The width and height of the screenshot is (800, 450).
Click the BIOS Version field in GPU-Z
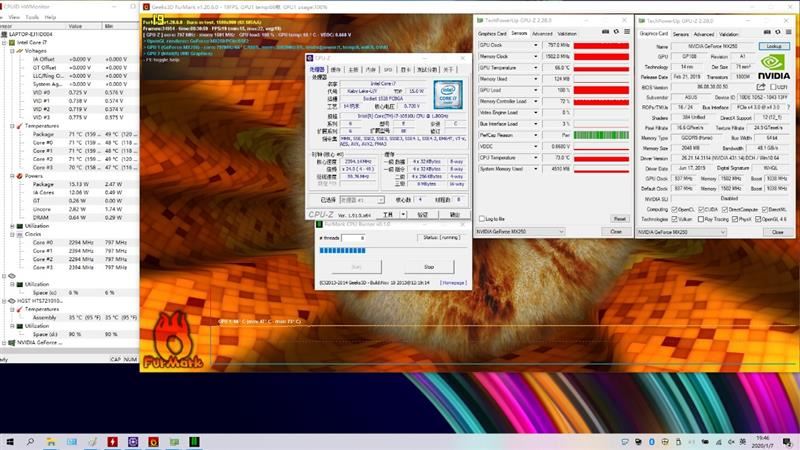pyautogui.click(x=713, y=87)
